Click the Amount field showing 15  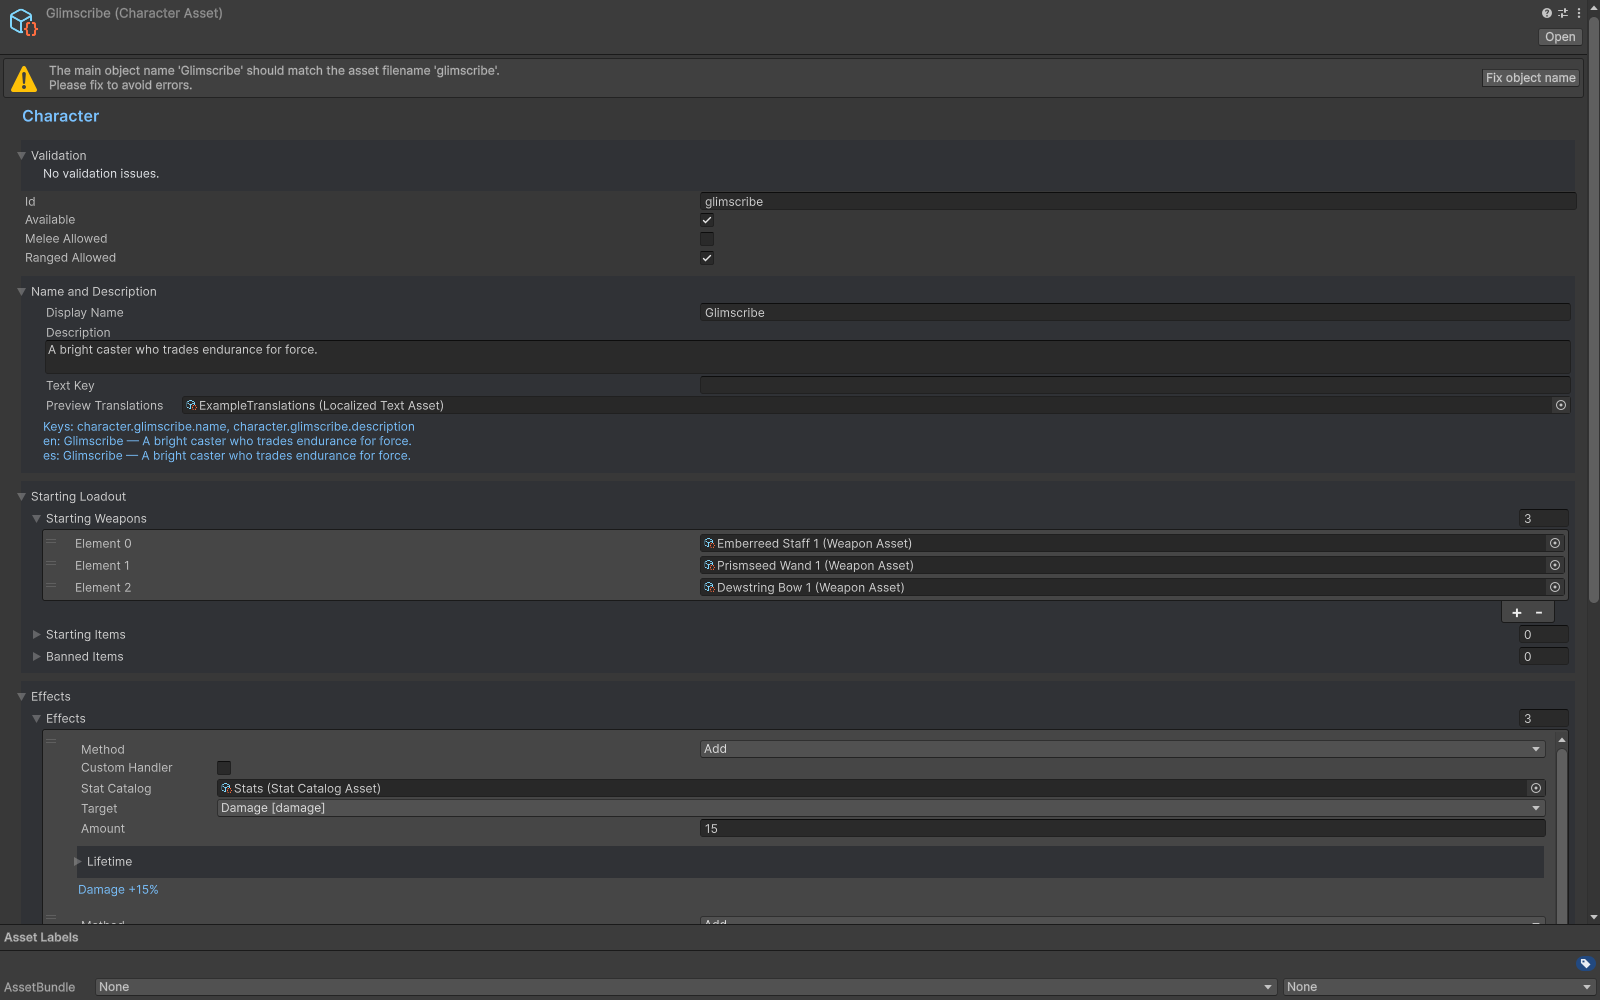click(x=1122, y=829)
